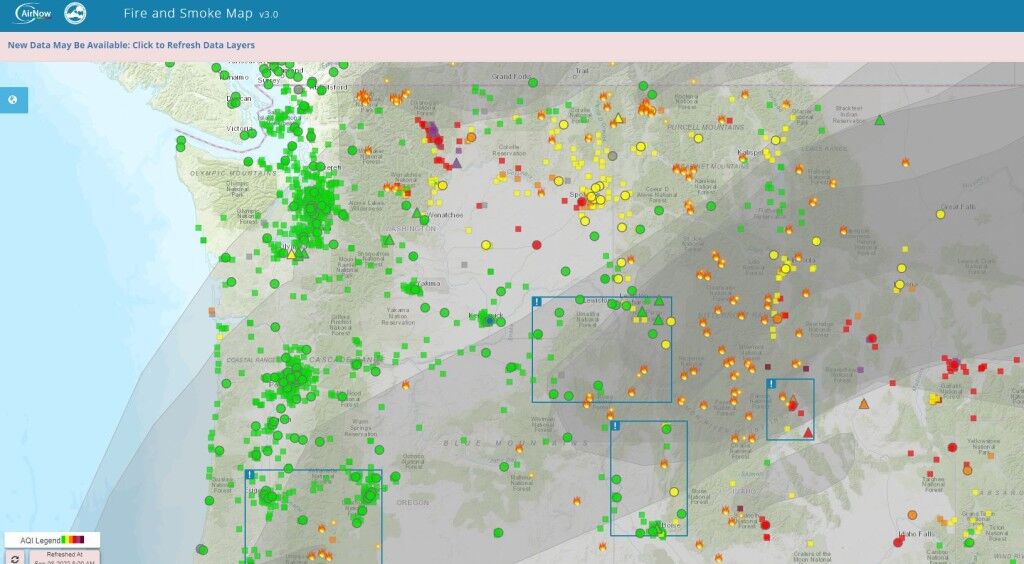
Task: Select the yellow triangle monitor near Olympia
Action: [291, 254]
